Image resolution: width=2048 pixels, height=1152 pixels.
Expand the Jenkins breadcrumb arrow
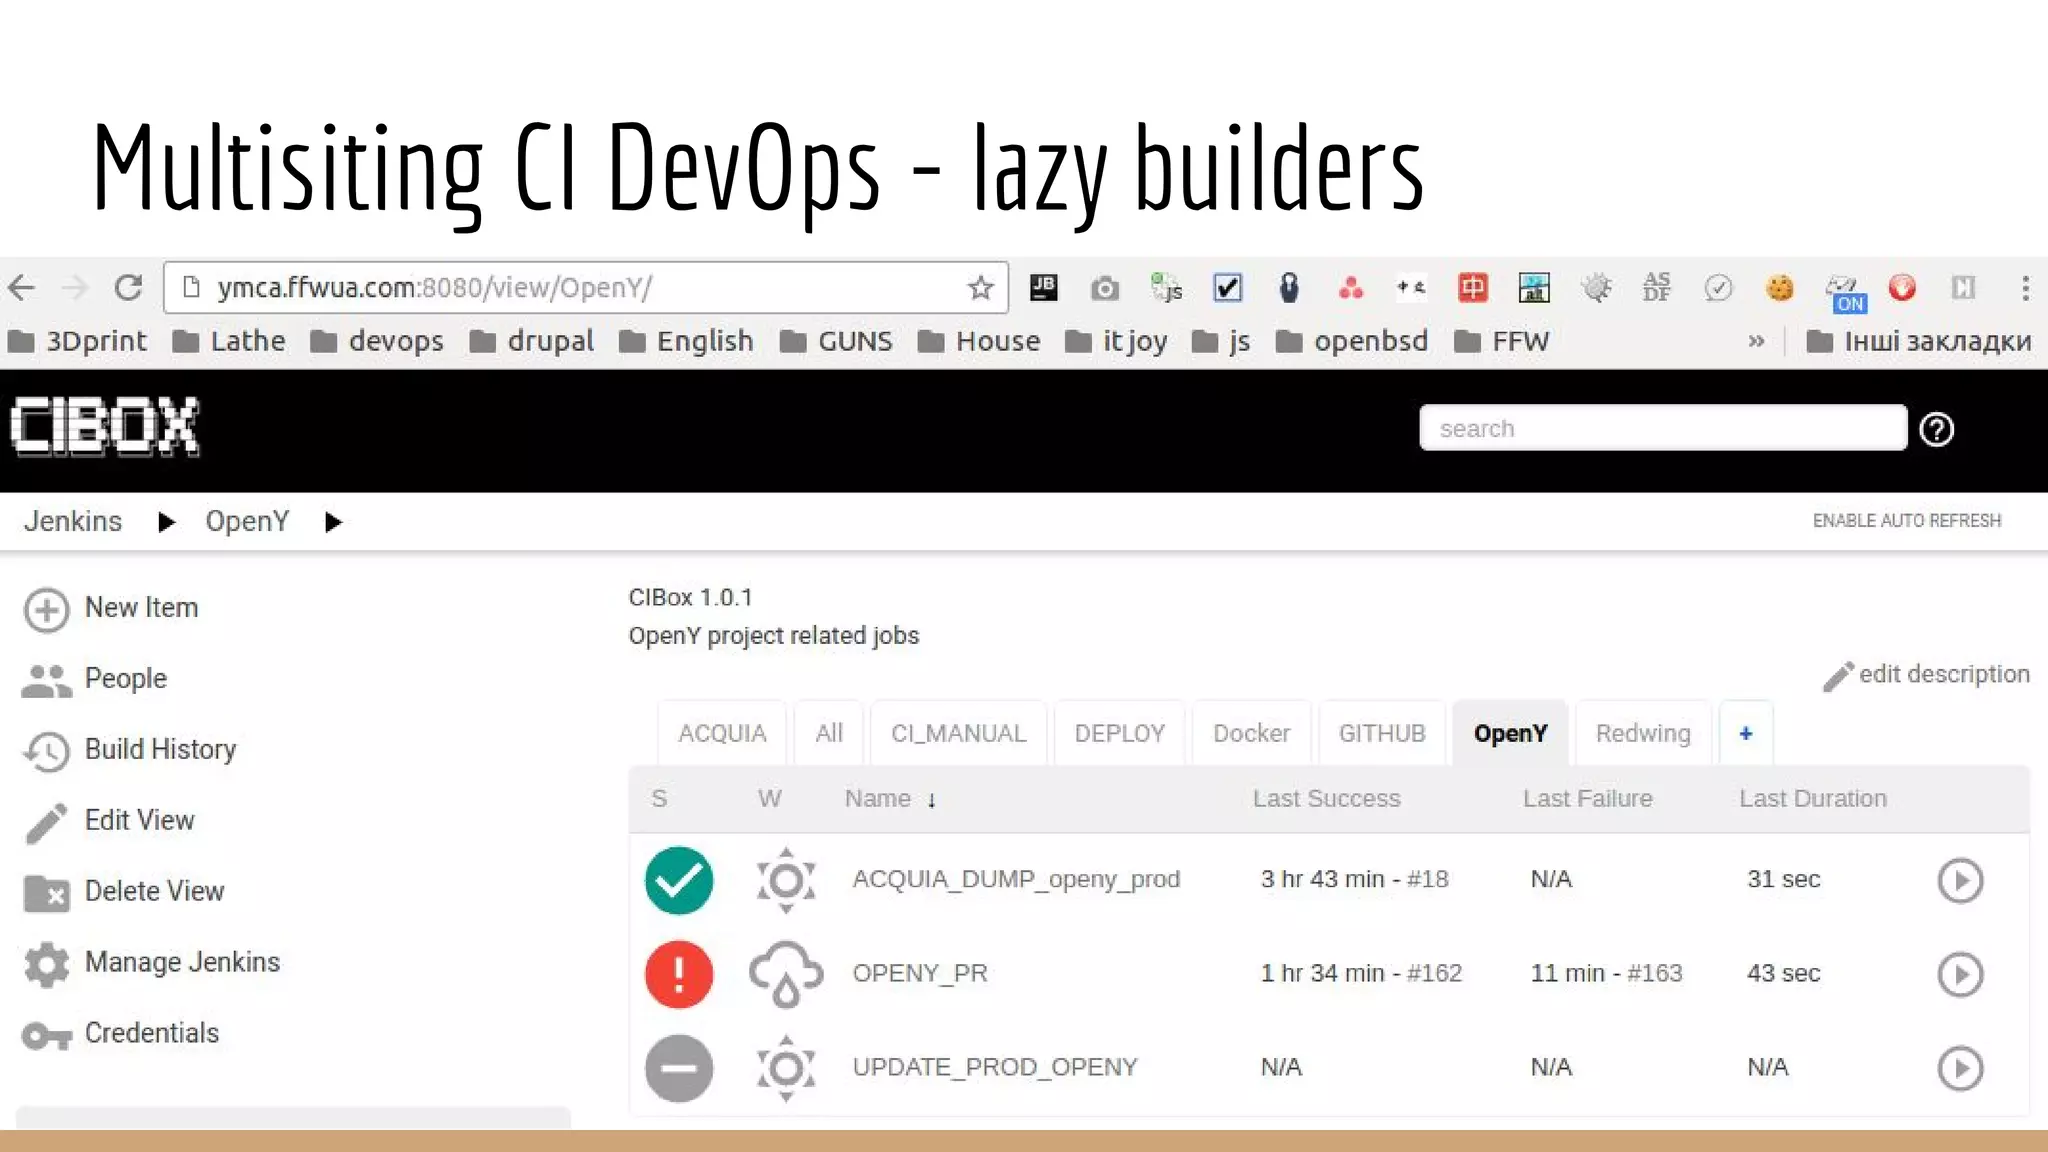[166, 522]
